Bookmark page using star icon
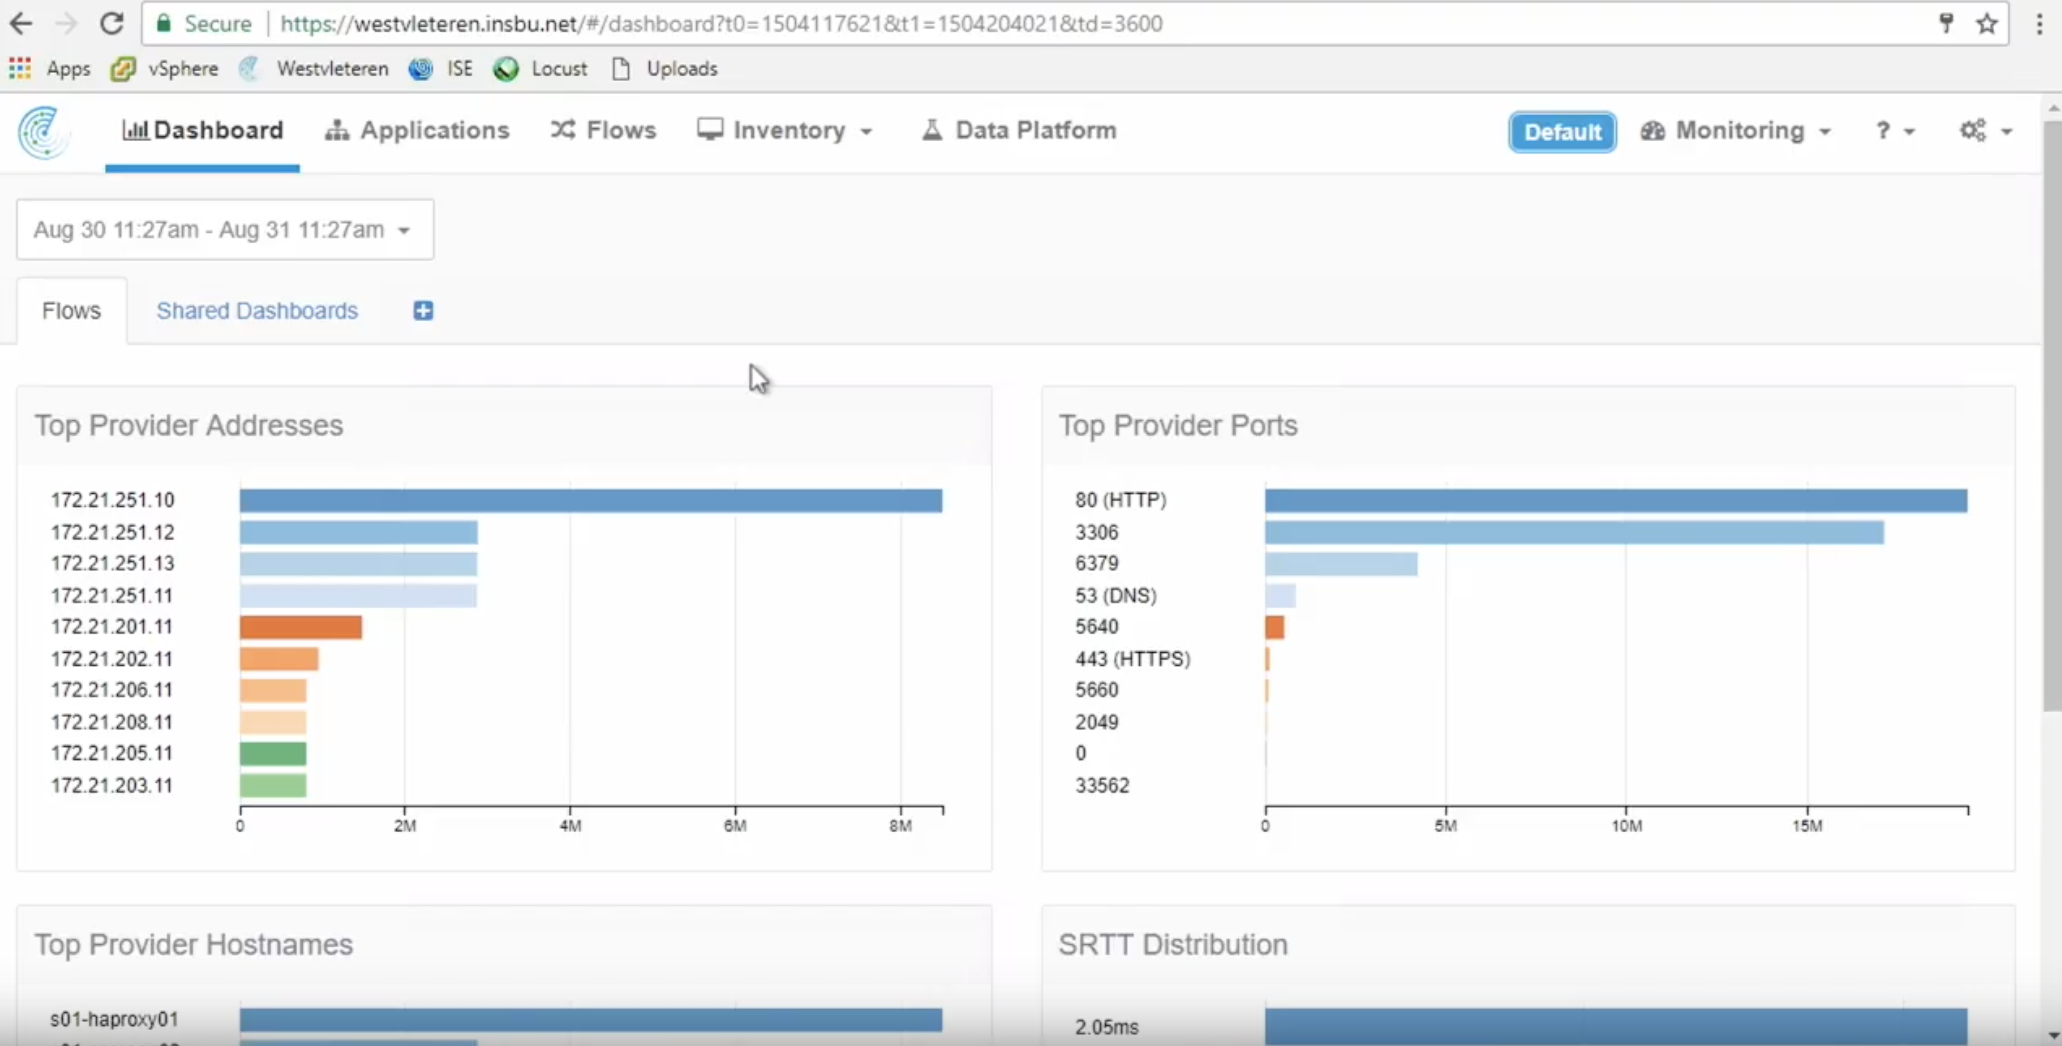 (x=1987, y=23)
